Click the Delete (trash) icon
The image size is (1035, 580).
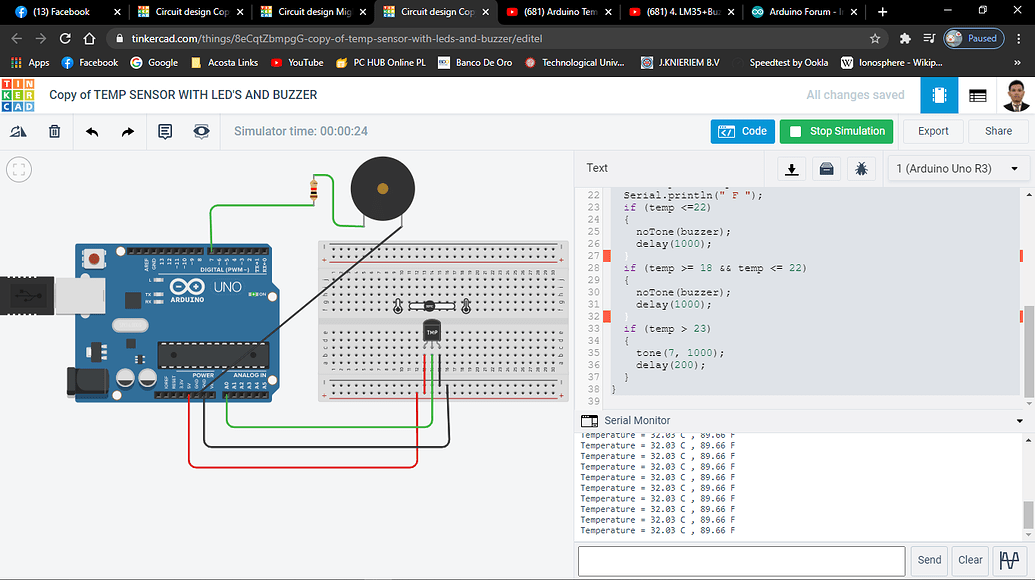point(54,131)
